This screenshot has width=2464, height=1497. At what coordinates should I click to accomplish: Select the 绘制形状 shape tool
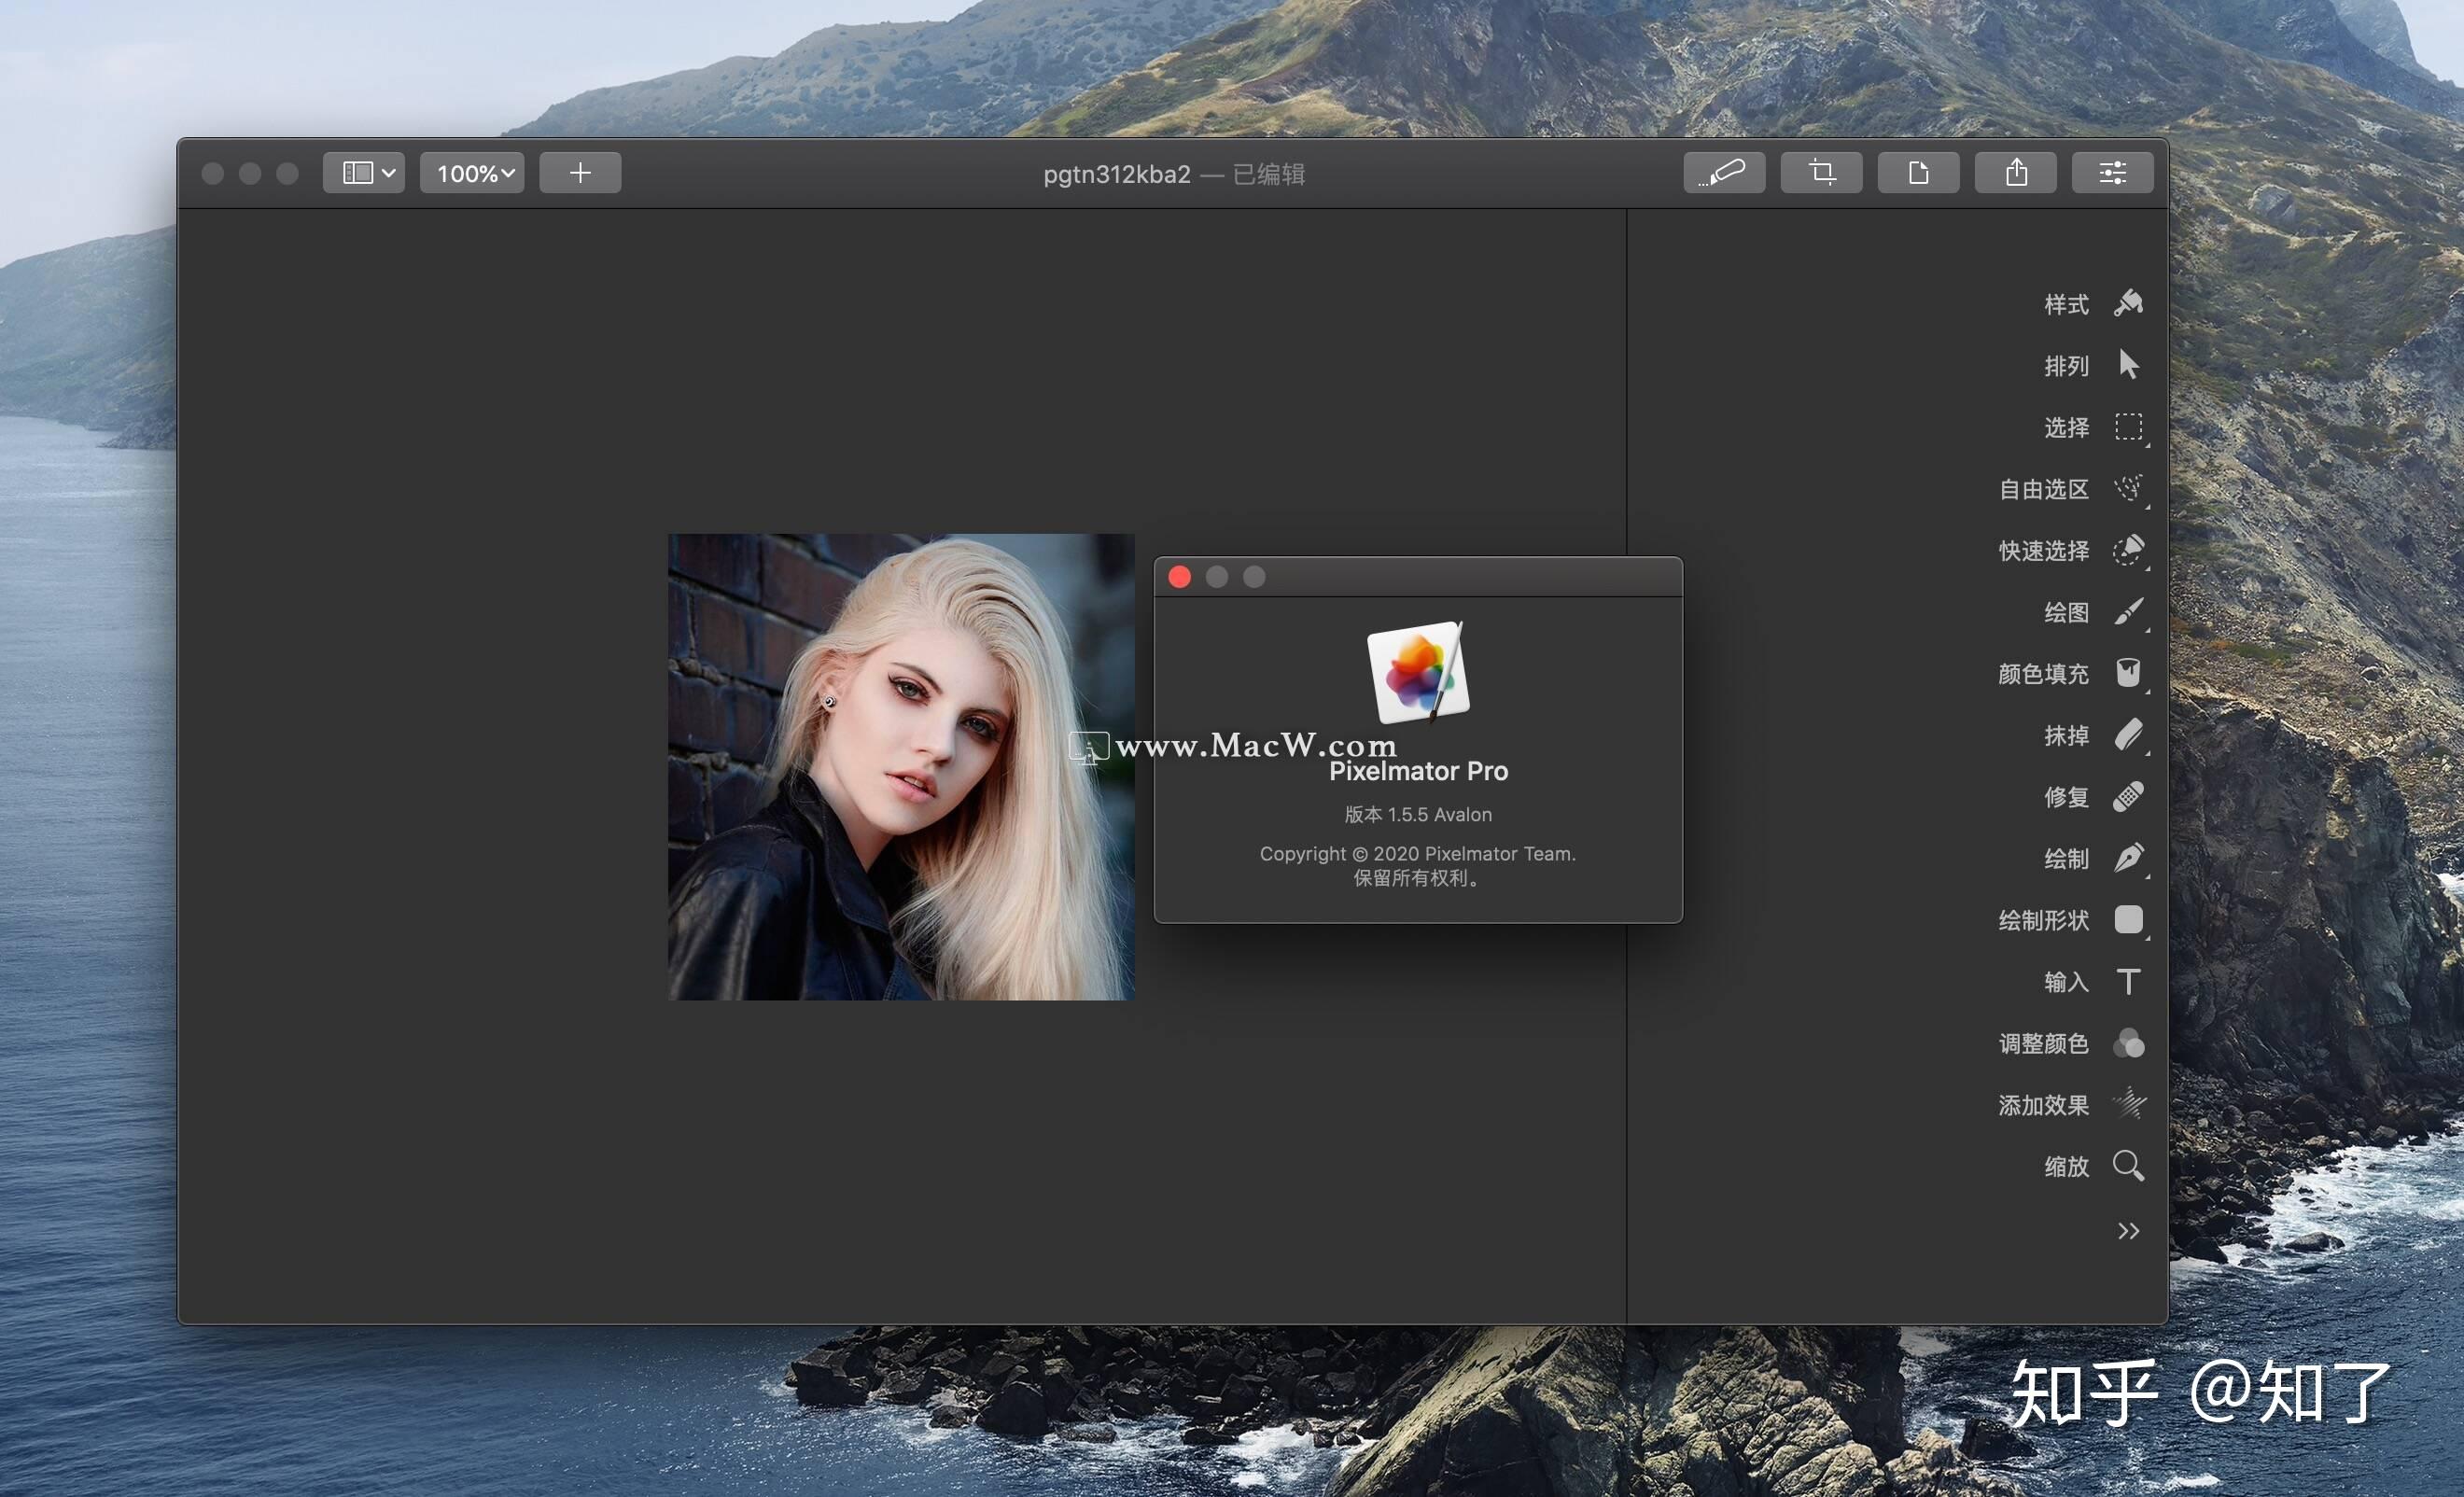tap(2128, 920)
